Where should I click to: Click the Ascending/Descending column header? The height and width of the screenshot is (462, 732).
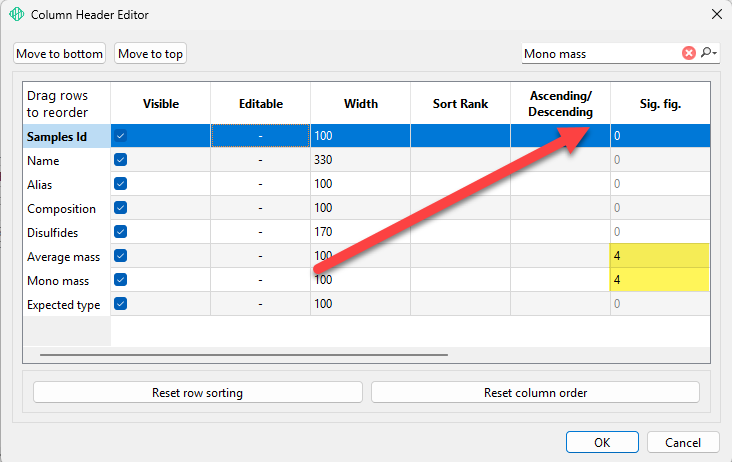(x=560, y=103)
